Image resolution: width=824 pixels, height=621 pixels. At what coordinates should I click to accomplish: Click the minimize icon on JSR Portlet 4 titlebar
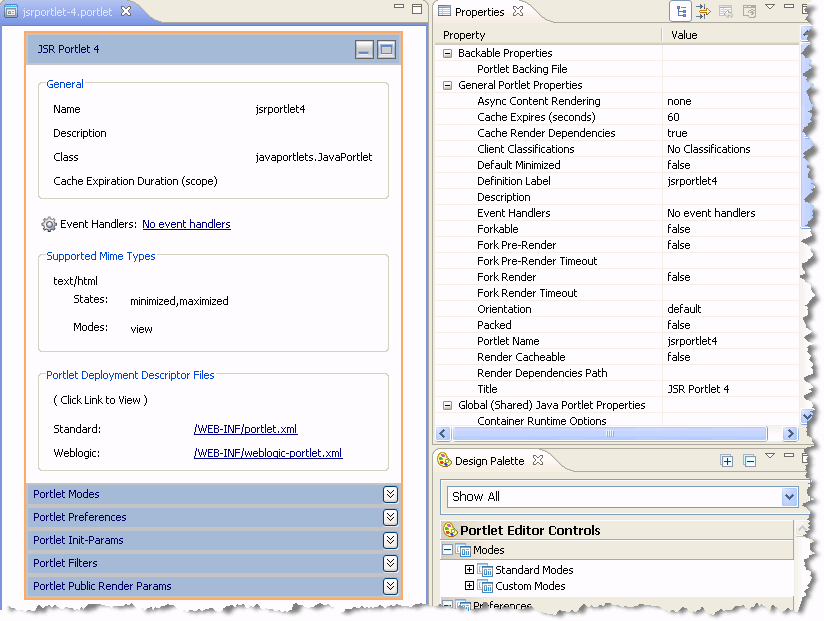(364, 49)
